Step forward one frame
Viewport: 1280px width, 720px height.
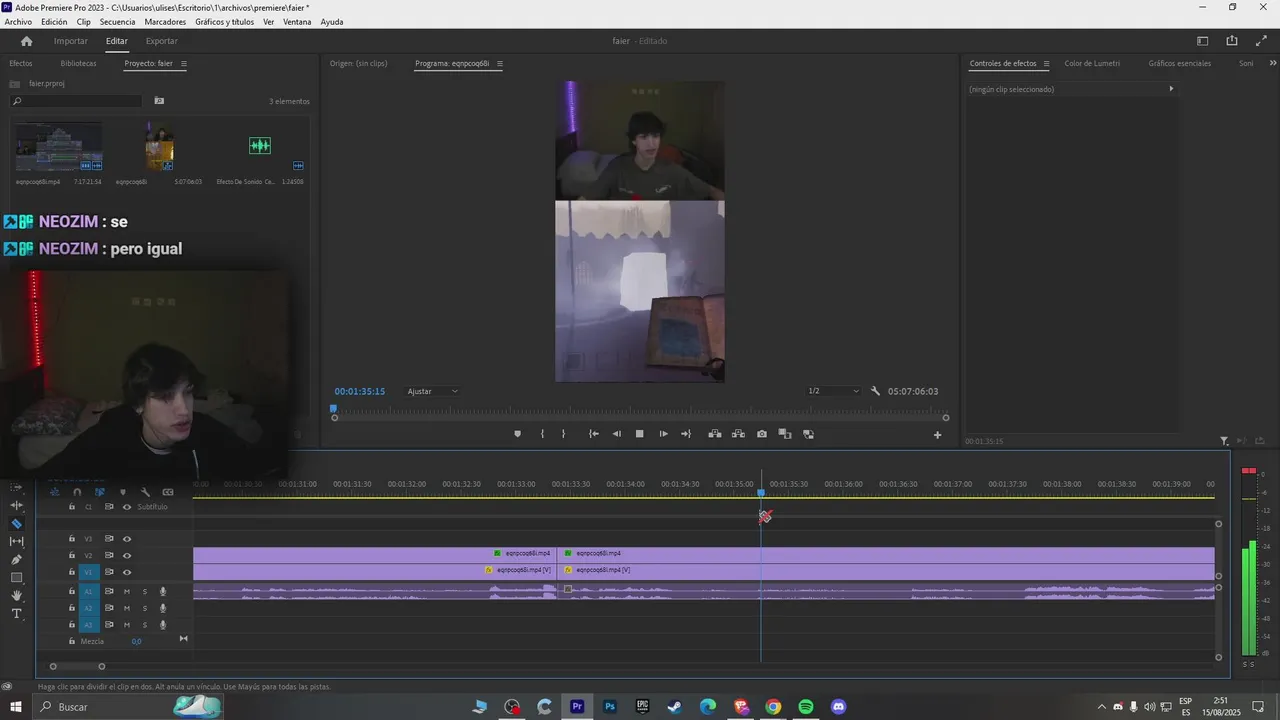pyautogui.click(x=663, y=434)
